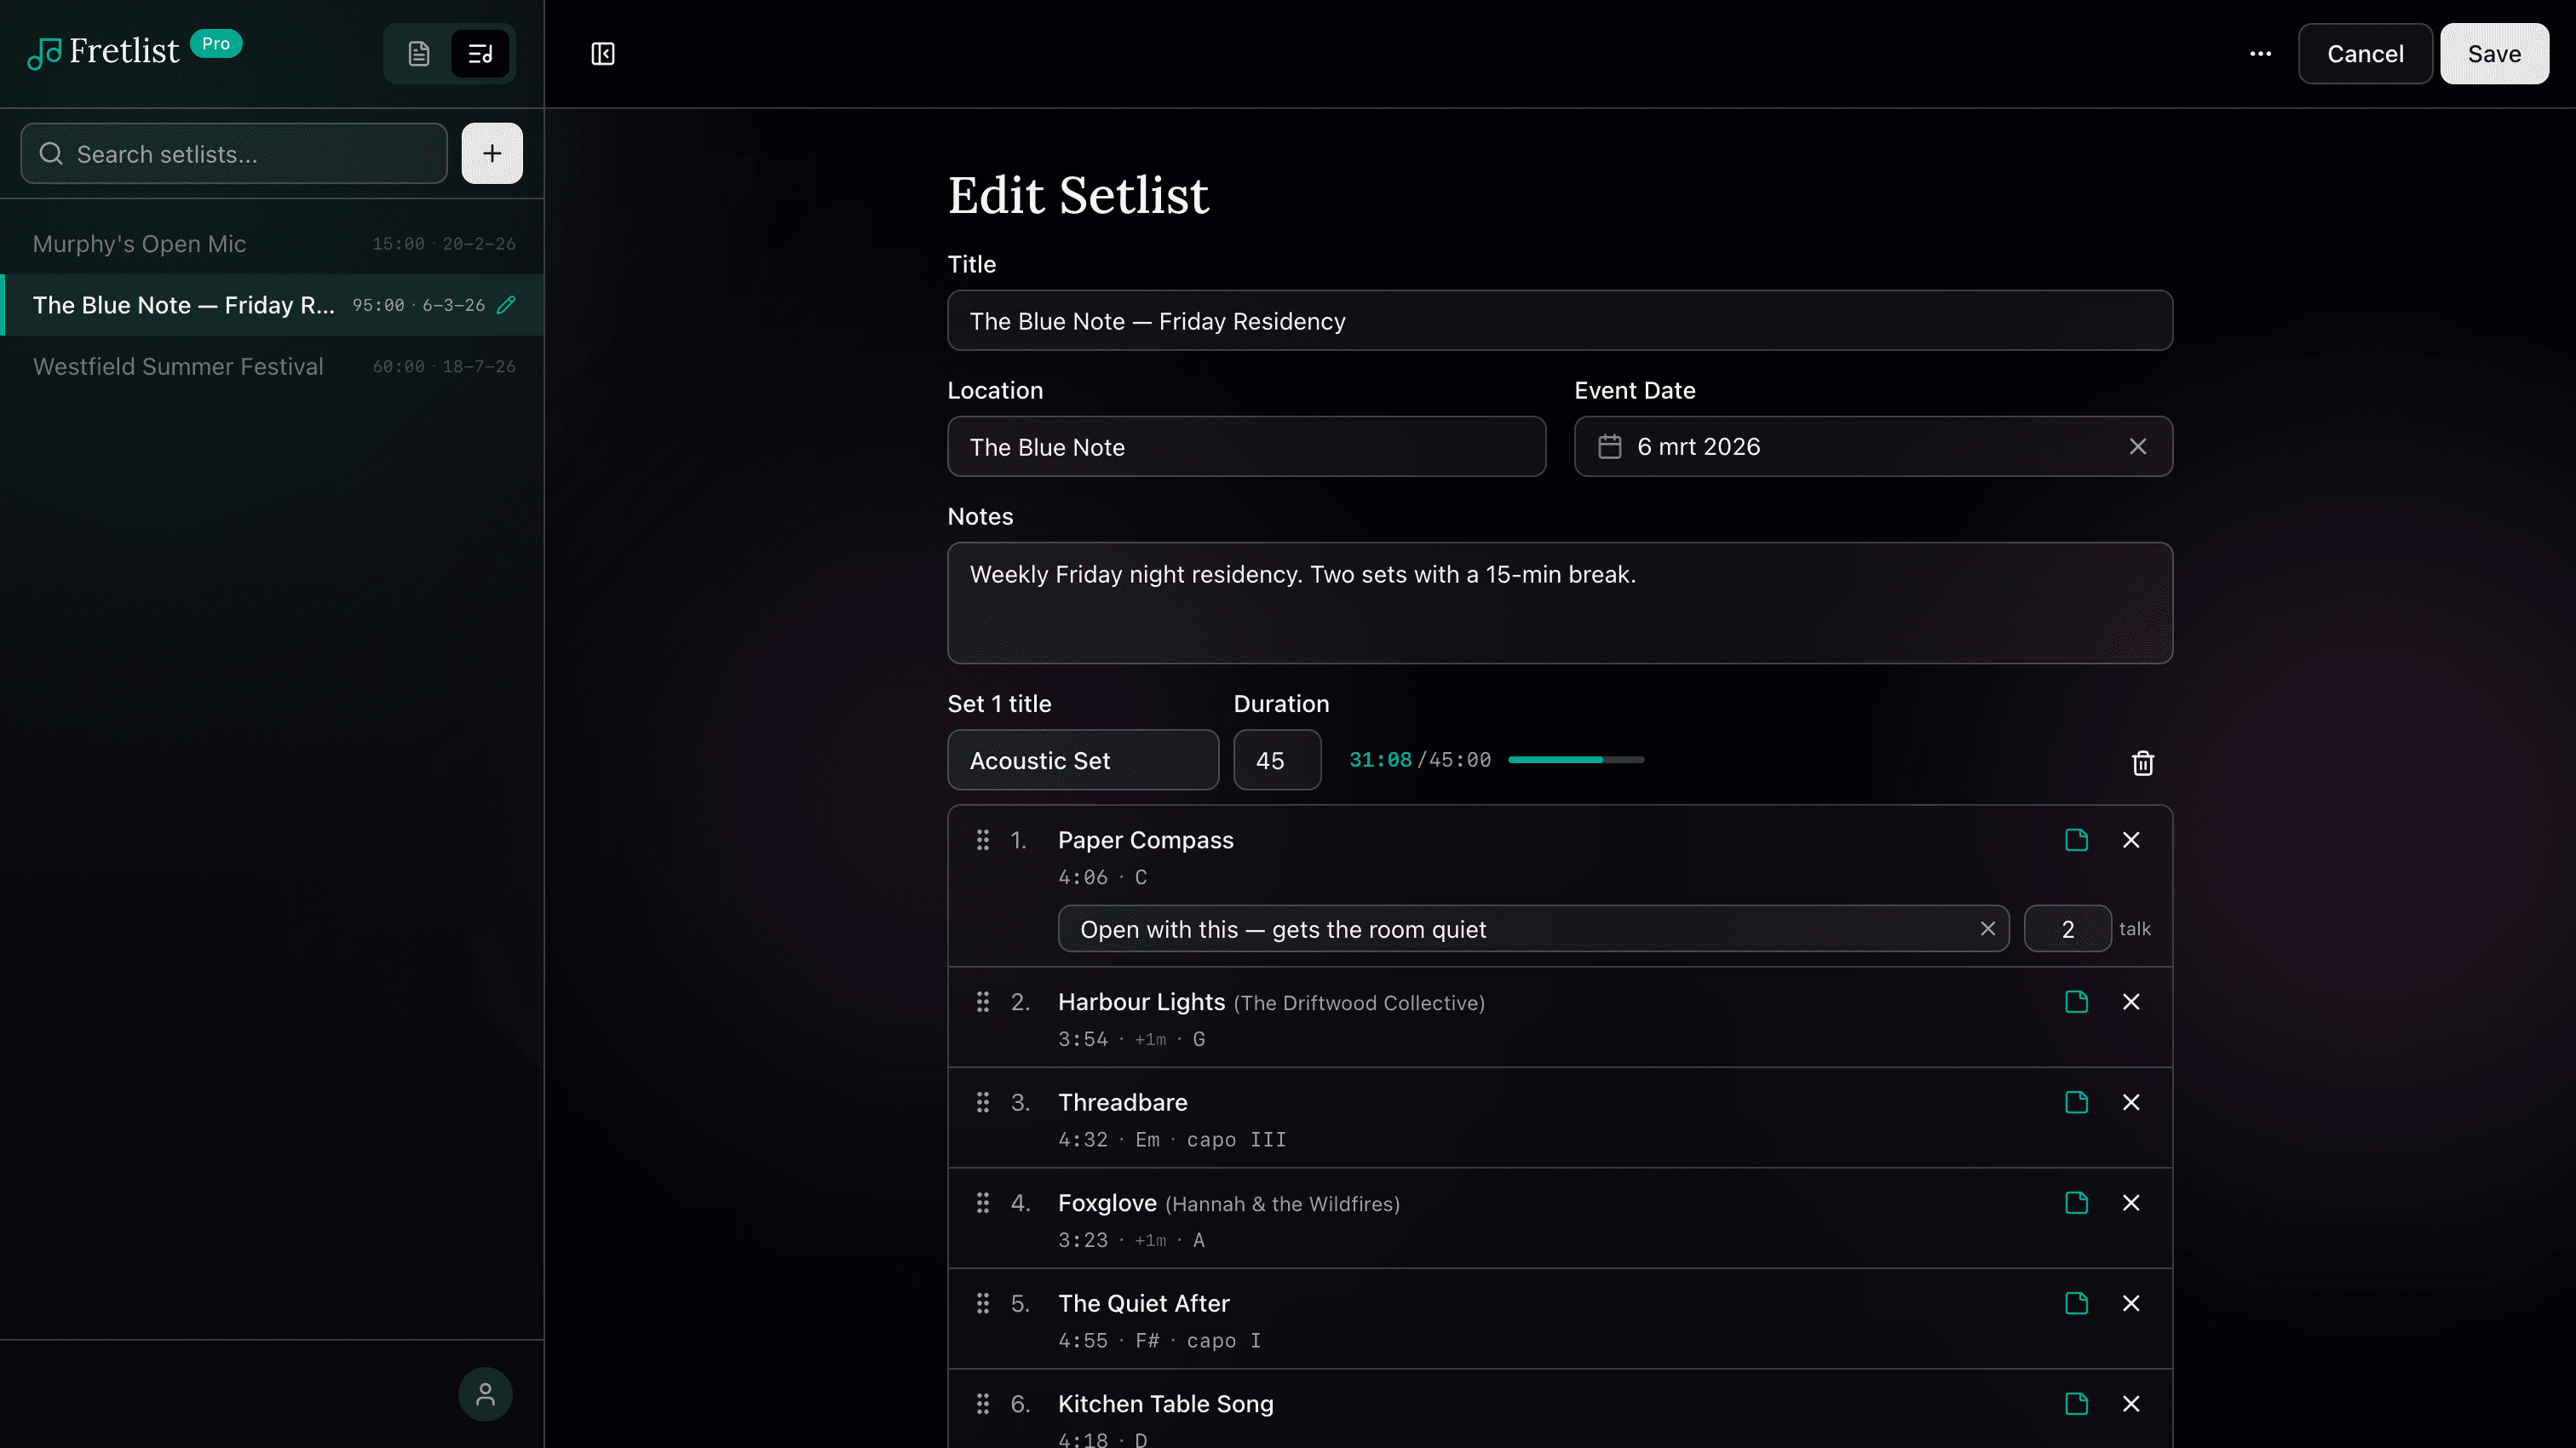Remove Harbour Lights from the set
Viewport: 2576px width, 1448px height.
click(2131, 1001)
